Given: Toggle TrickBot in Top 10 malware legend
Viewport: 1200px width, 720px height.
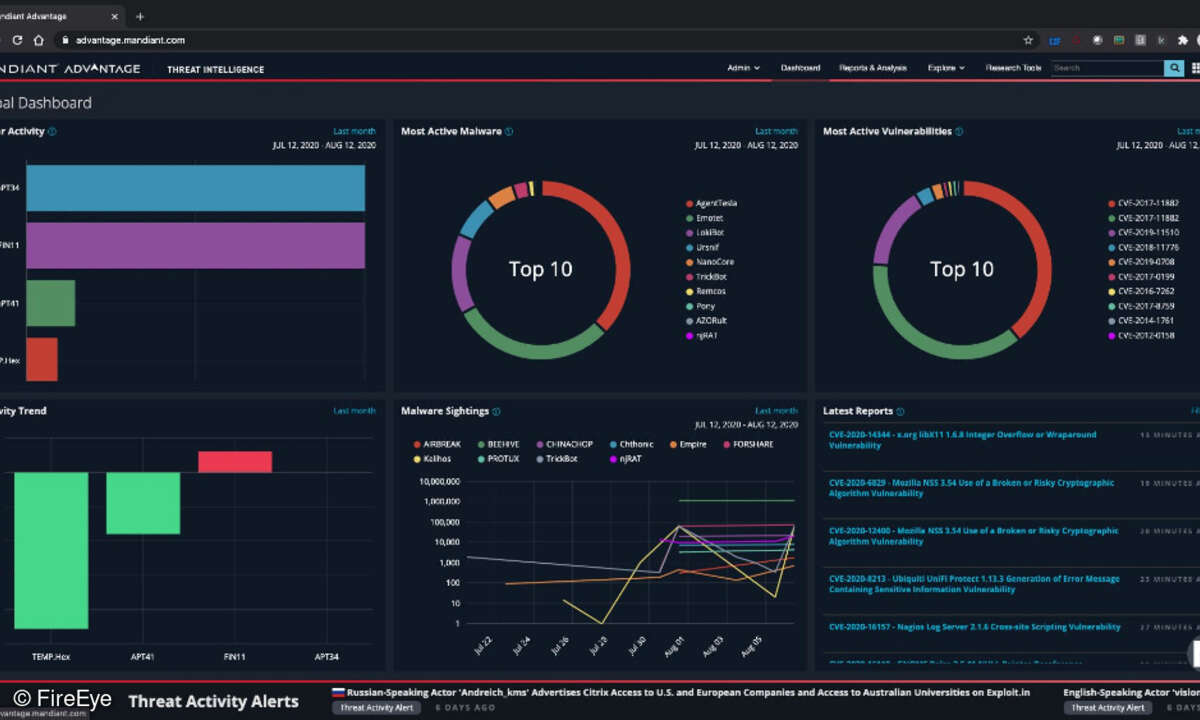Looking at the screenshot, I should click(x=706, y=276).
